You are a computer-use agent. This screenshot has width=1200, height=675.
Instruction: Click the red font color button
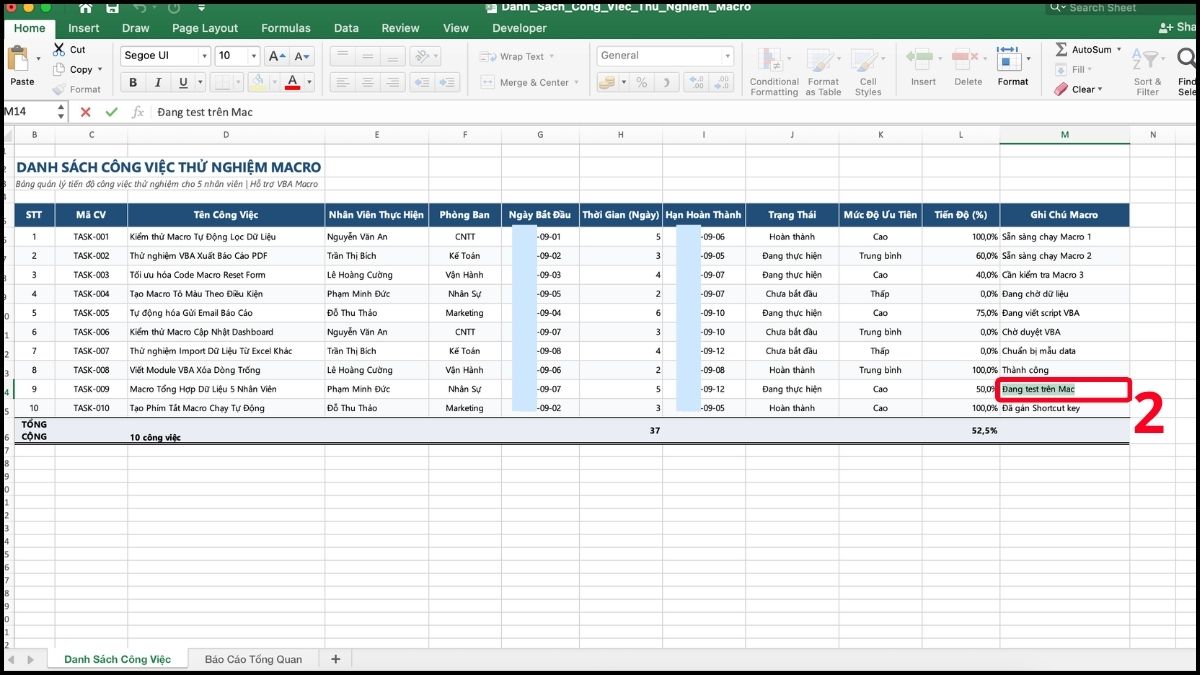[292, 83]
